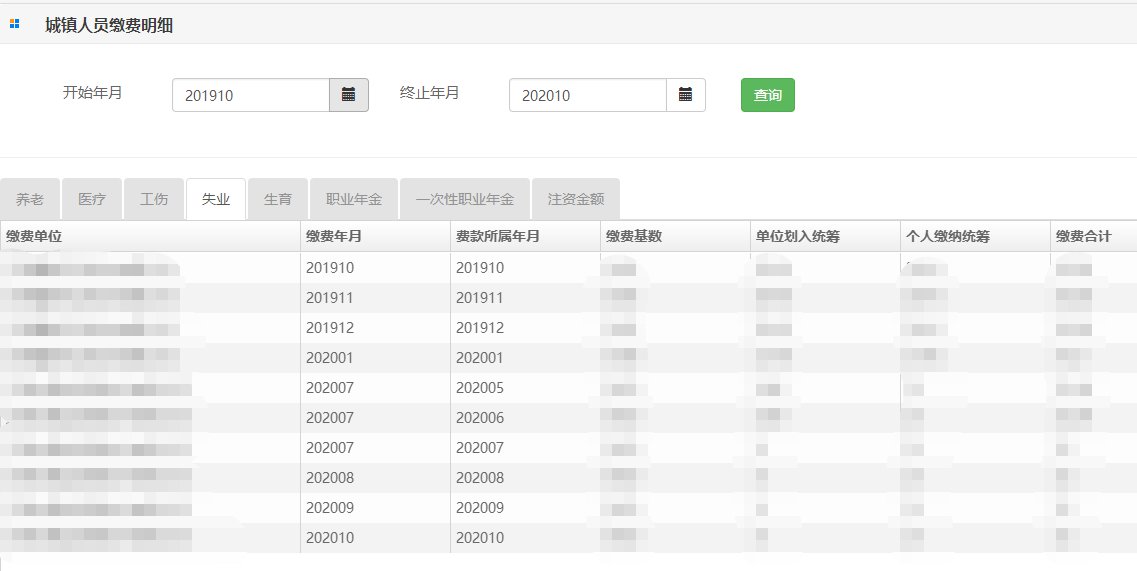Switch to the 一次性职业年金 tab
This screenshot has height=571, width=1137.
465,199
